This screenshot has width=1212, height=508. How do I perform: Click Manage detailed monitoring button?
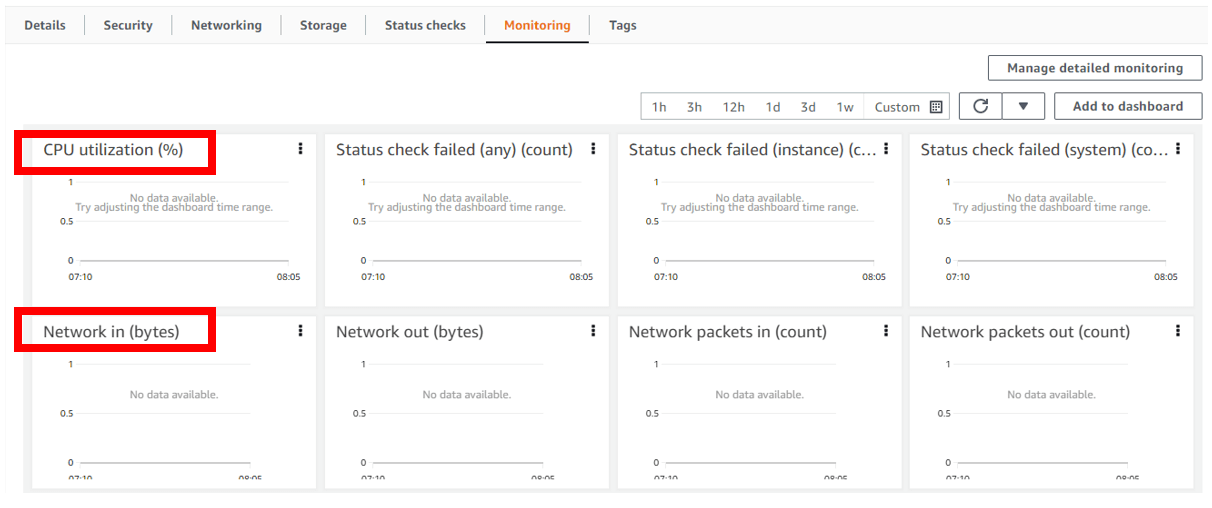[1094, 68]
